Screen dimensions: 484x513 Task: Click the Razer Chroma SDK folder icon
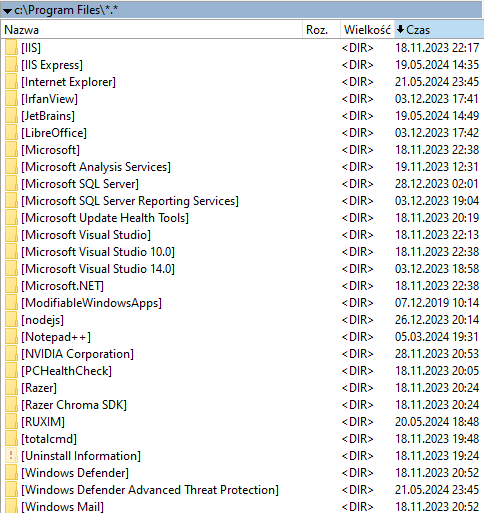pyautogui.click(x=11, y=405)
